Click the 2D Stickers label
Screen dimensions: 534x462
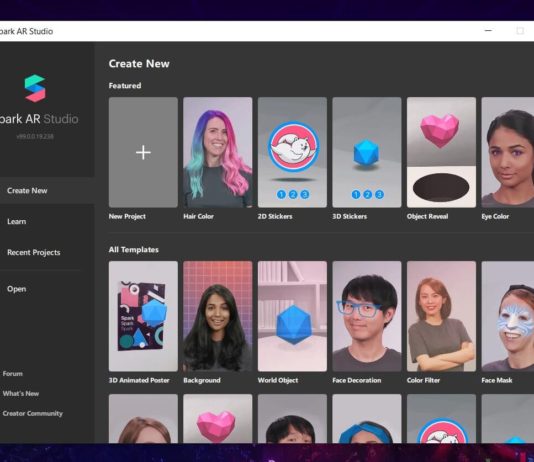pos(275,216)
